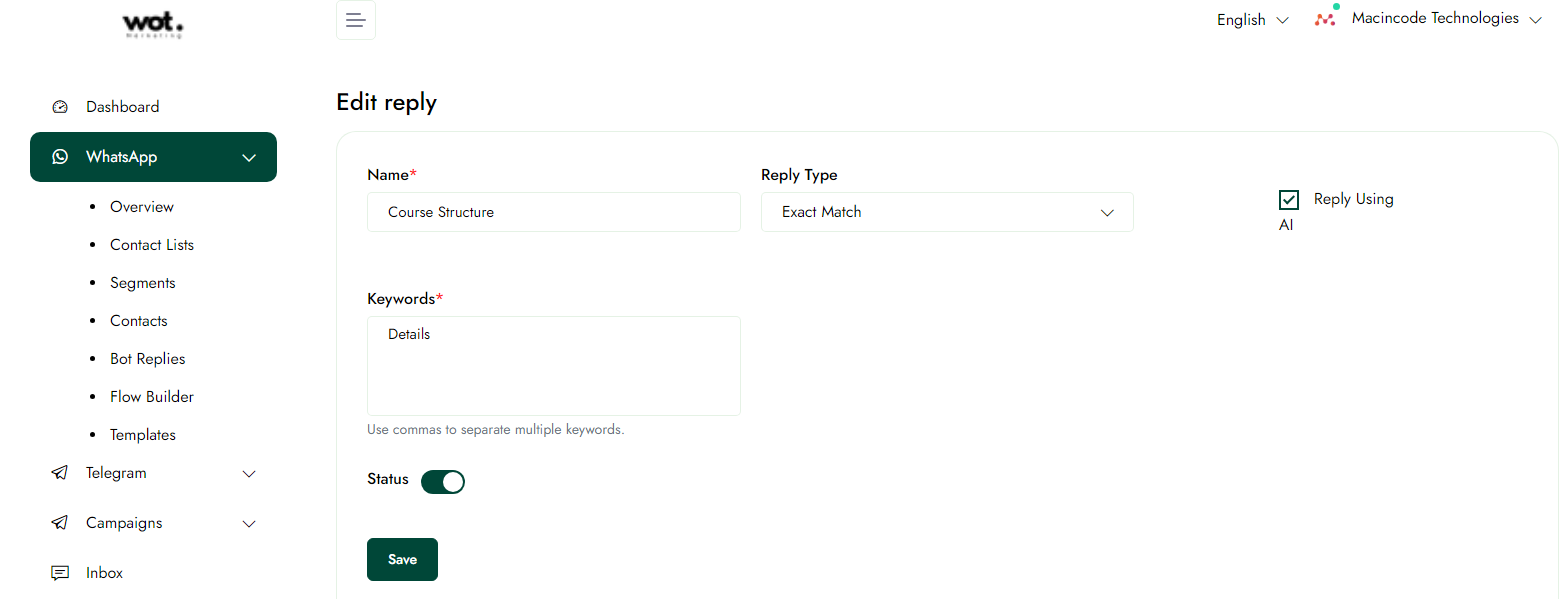
Task: Click the Inbox message icon
Action: coord(60,573)
